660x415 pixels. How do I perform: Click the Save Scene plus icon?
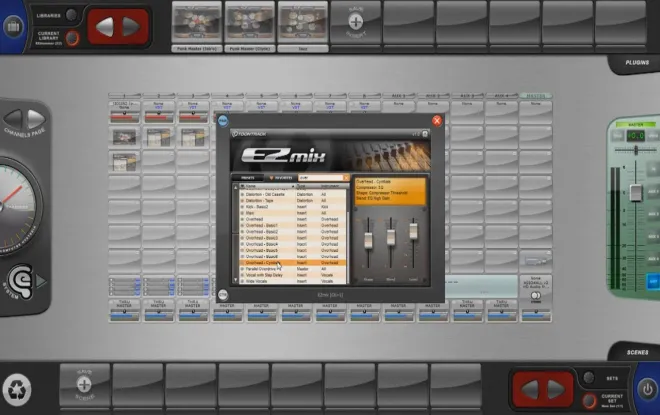tap(84, 384)
